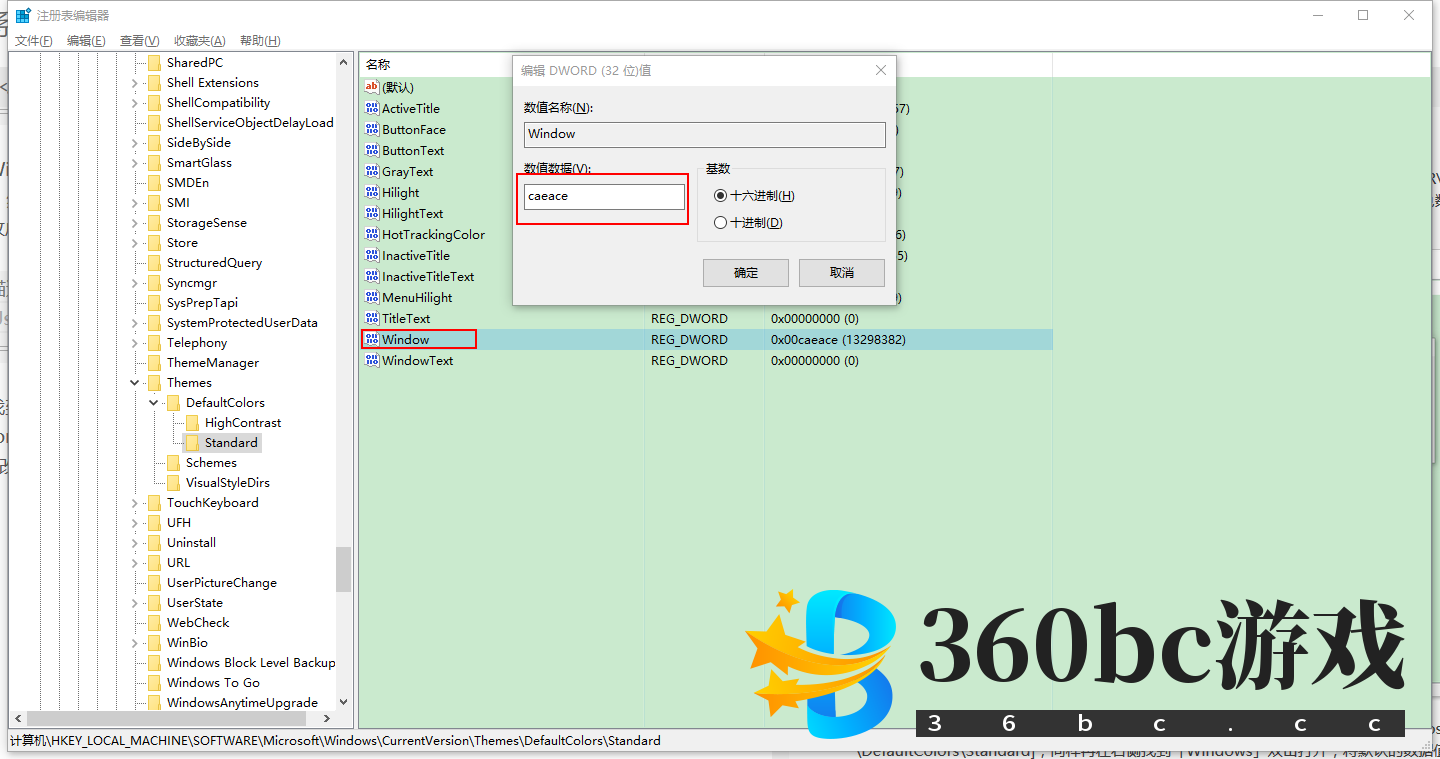Click the 确定 button in dialog

tap(746, 273)
